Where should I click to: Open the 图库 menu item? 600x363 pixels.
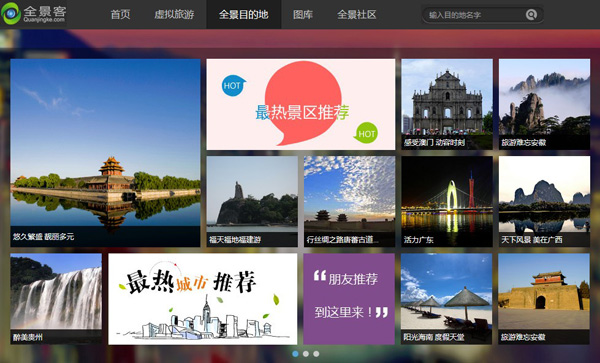pos(303,15)
